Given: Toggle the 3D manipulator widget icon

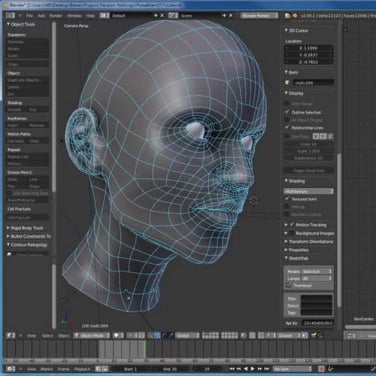Looking at the screenshot, I should (150, 336).
